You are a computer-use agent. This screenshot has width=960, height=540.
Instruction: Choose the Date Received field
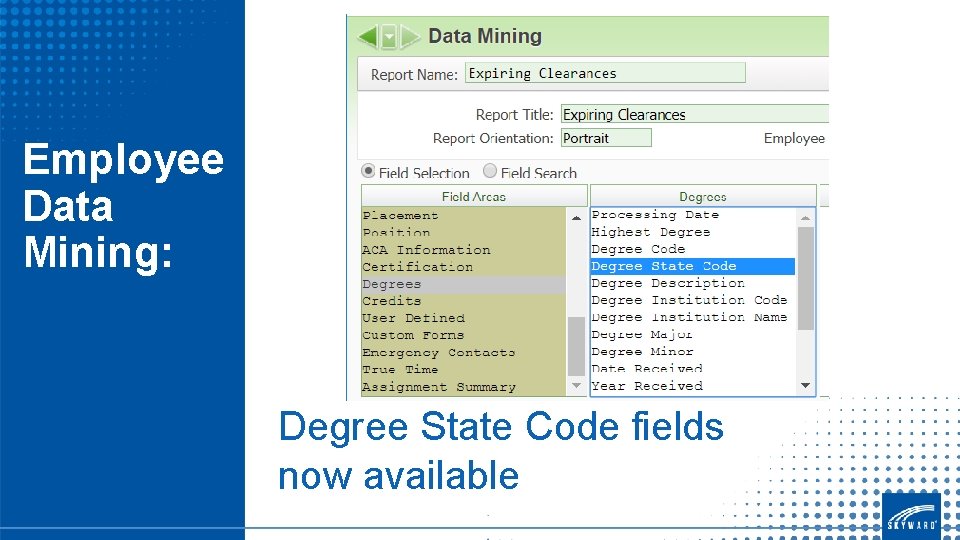[693, 369]
